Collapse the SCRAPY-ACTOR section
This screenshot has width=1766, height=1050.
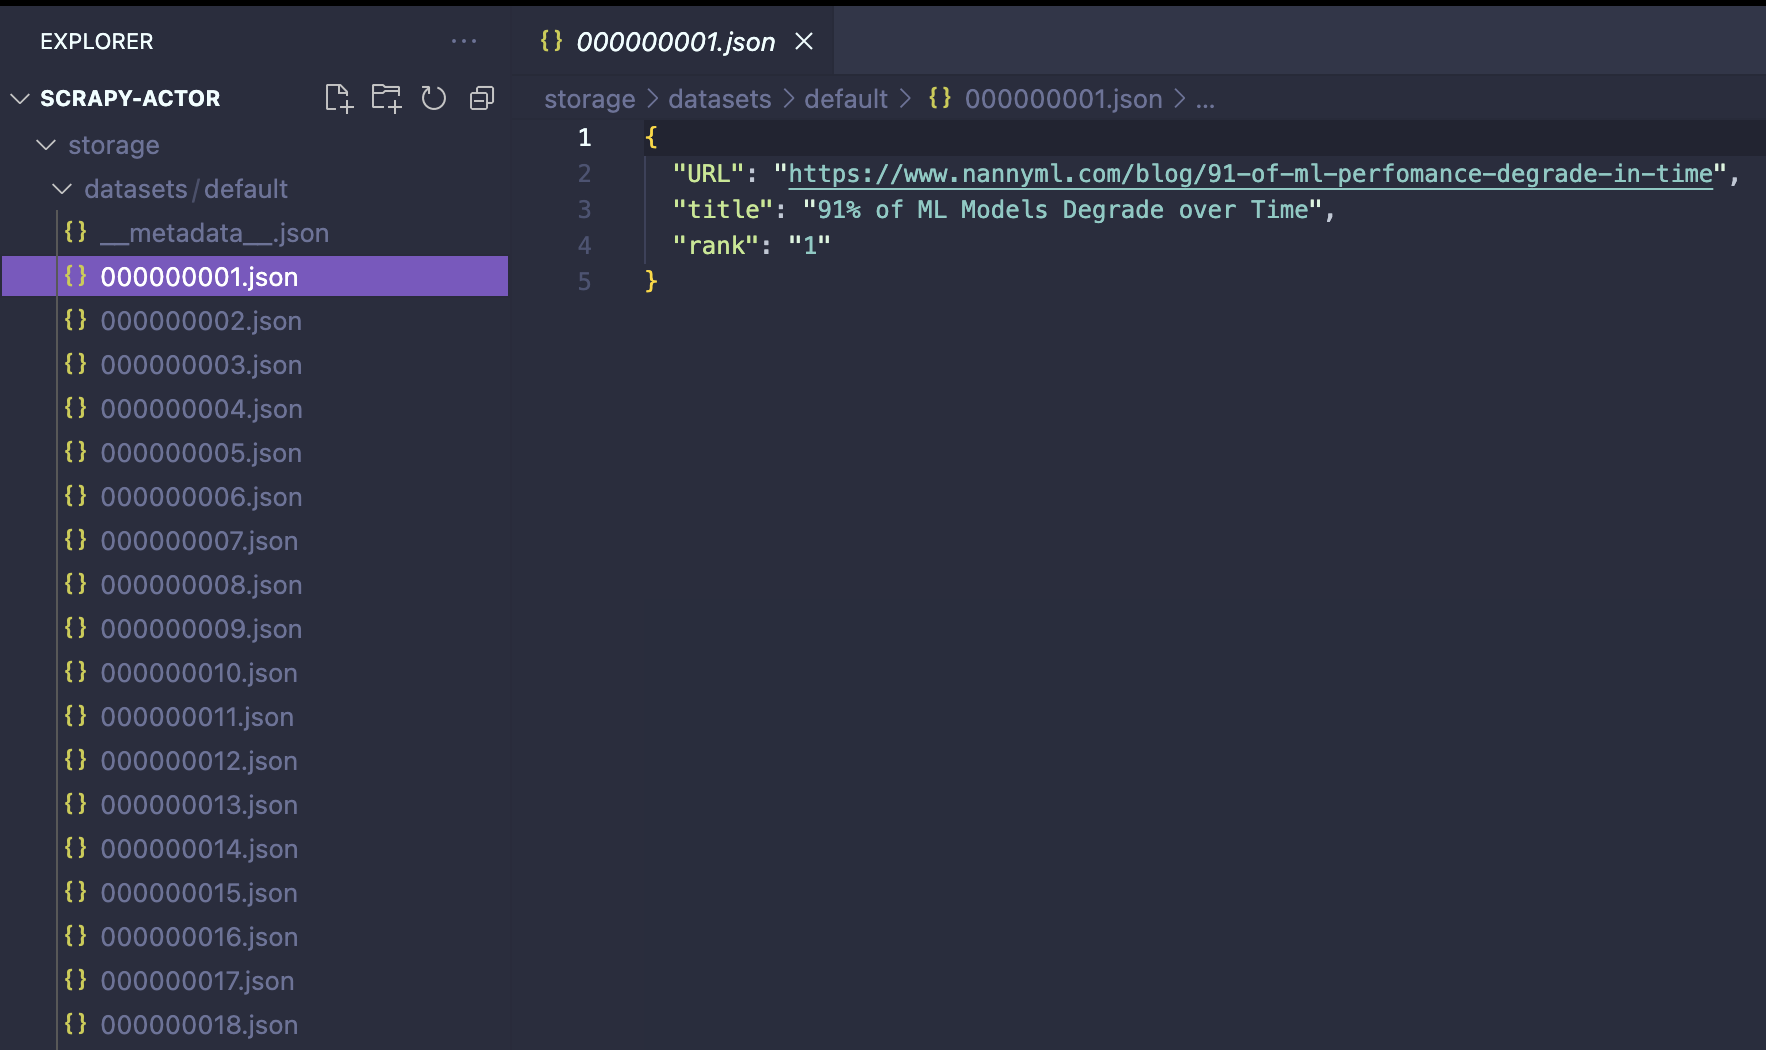click(x=18, y=97)
